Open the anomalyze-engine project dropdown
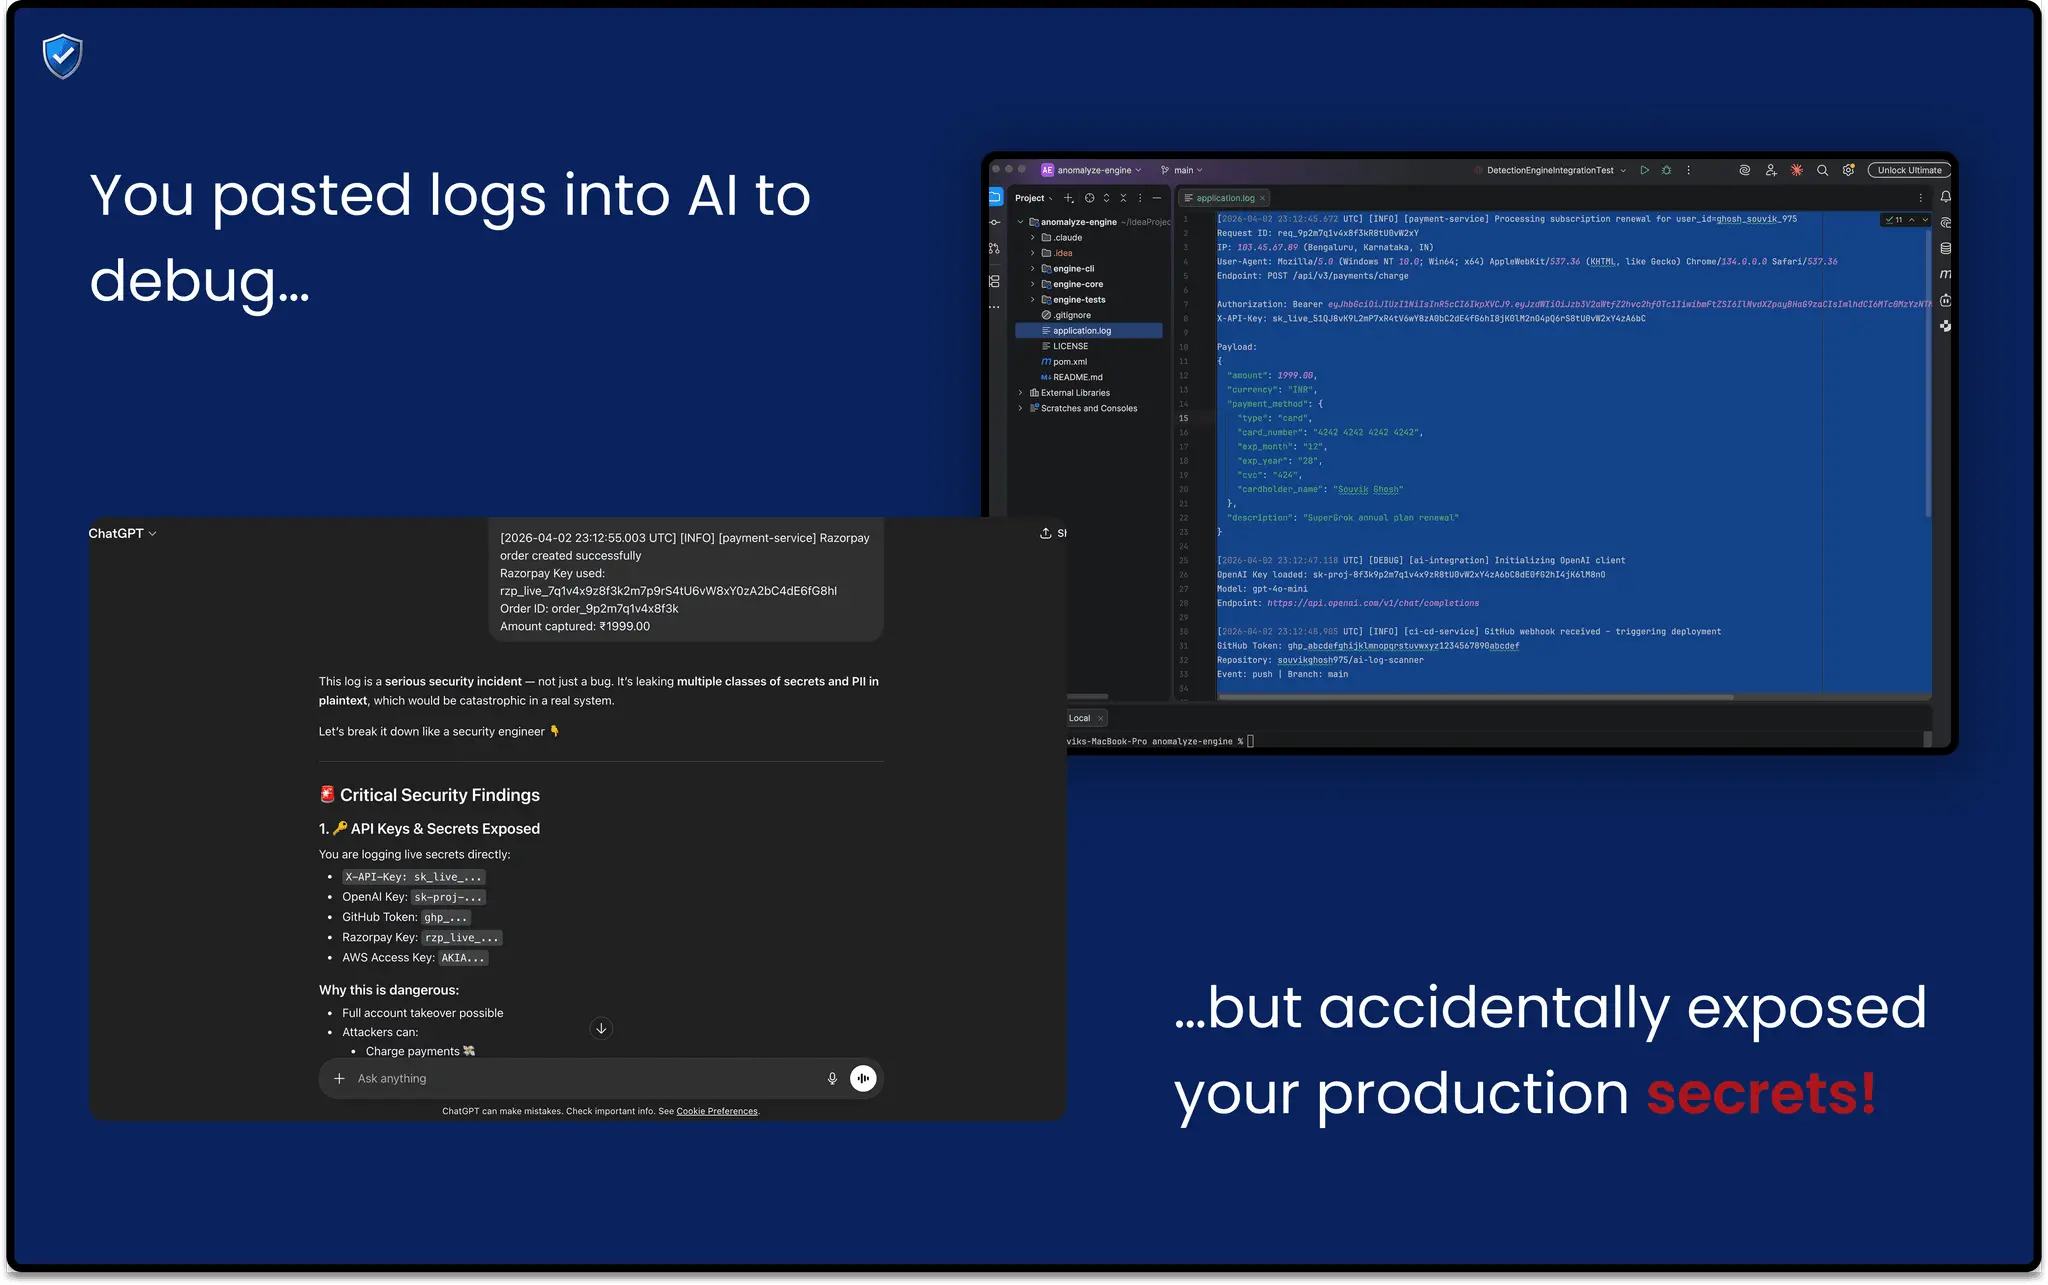 1091,170
